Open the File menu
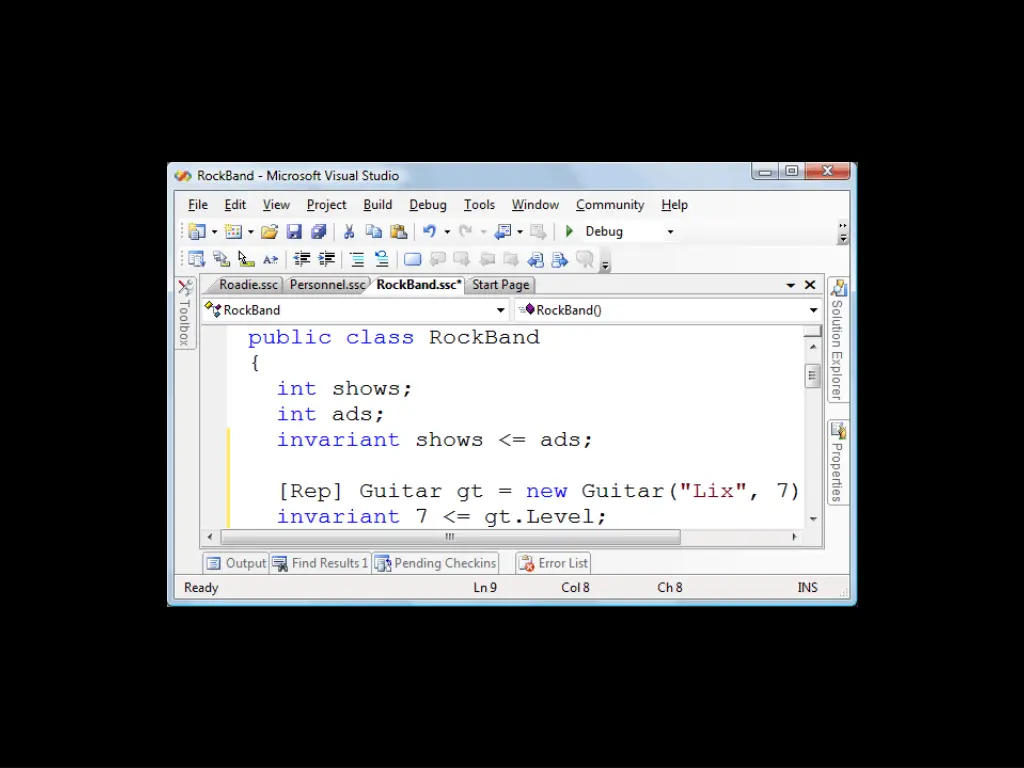Screen dimensions: 1024x768 coord(198,204)
